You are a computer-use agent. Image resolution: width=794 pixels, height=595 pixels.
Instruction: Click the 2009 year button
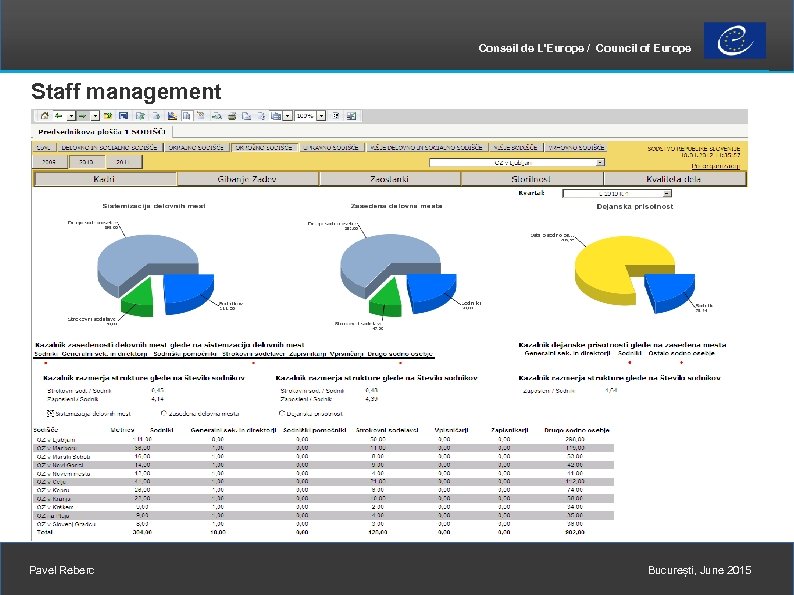pos(49,162)
